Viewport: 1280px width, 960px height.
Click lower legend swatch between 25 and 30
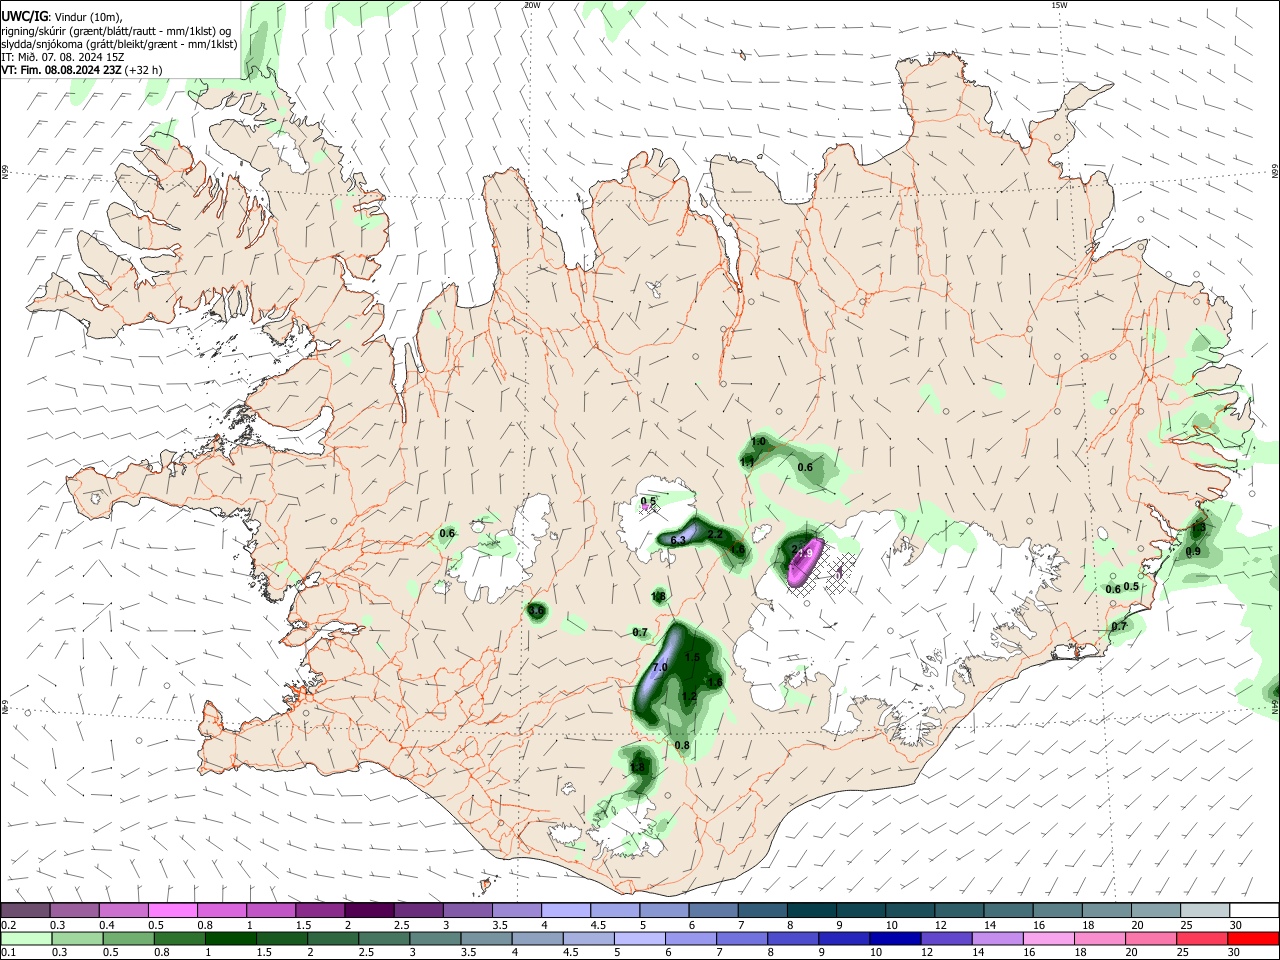click(1203, 938)
